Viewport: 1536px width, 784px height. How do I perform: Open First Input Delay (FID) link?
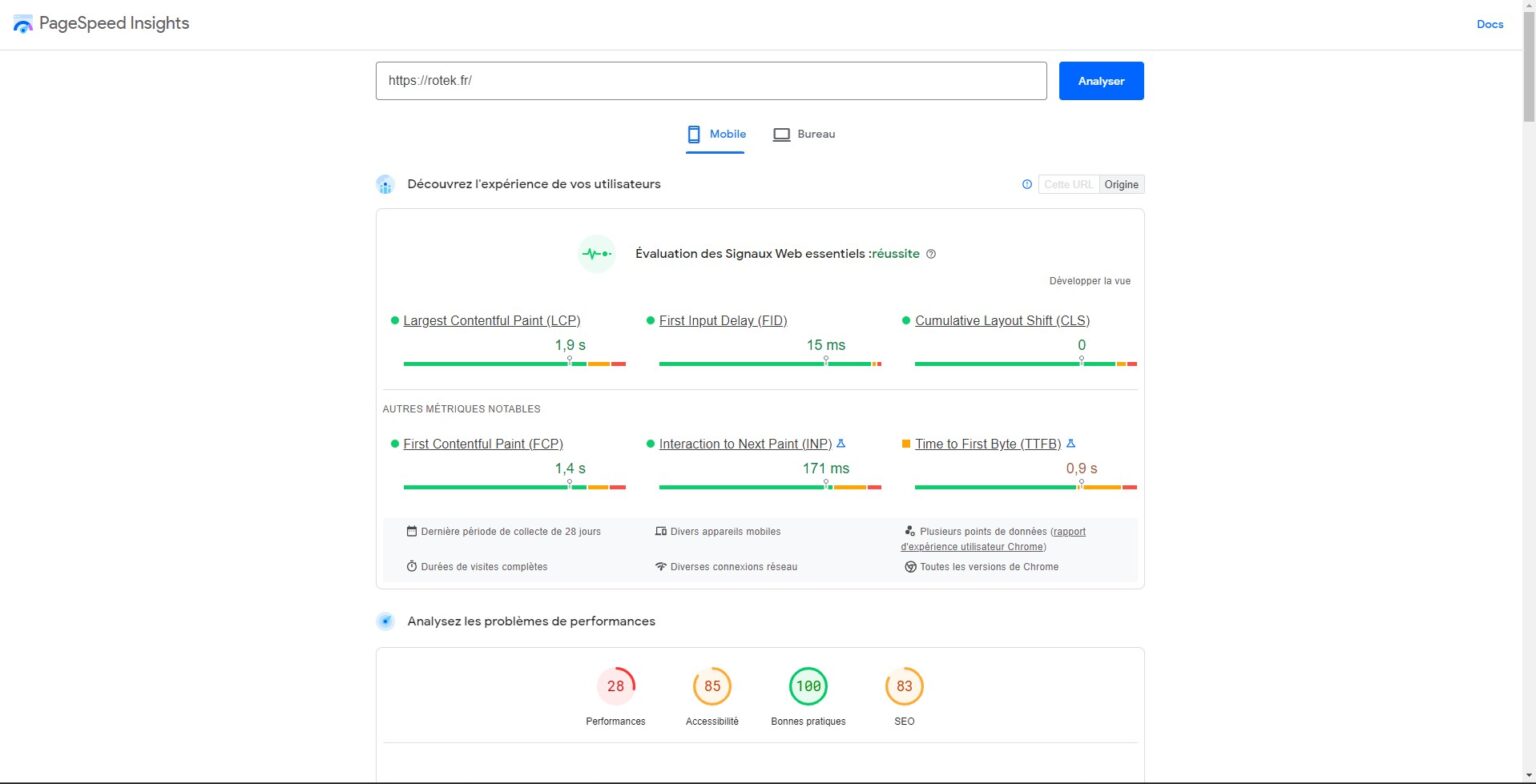tap(723, 321)
